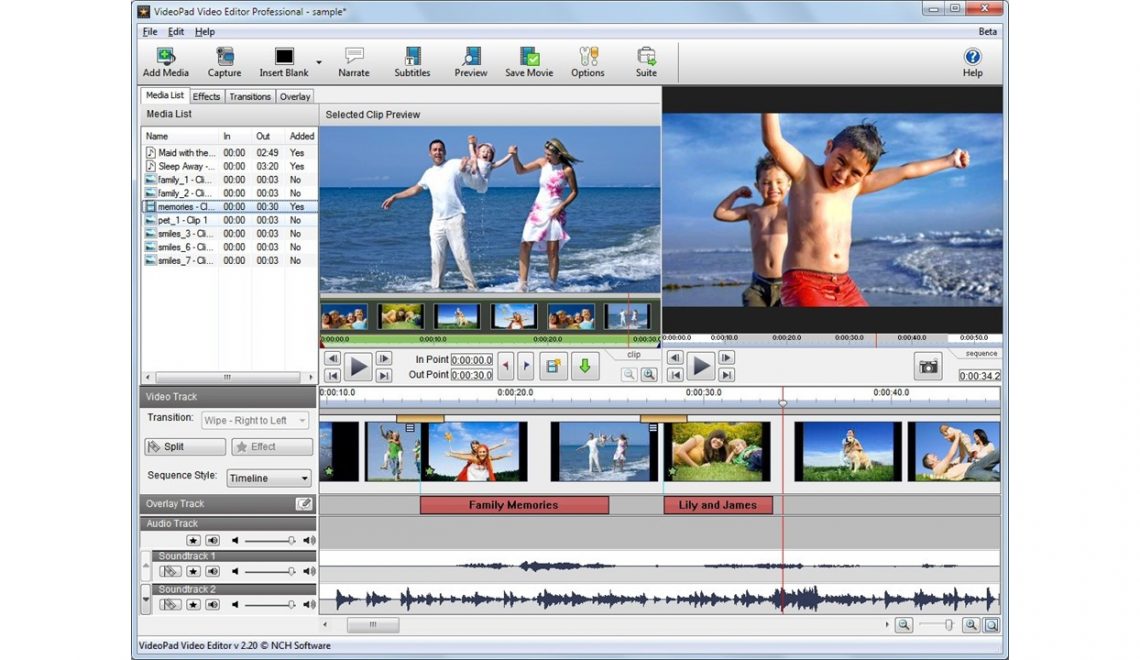Click the green down arrow to add clip to sequence
1140x660 pixels.
(x=584, y=366)
